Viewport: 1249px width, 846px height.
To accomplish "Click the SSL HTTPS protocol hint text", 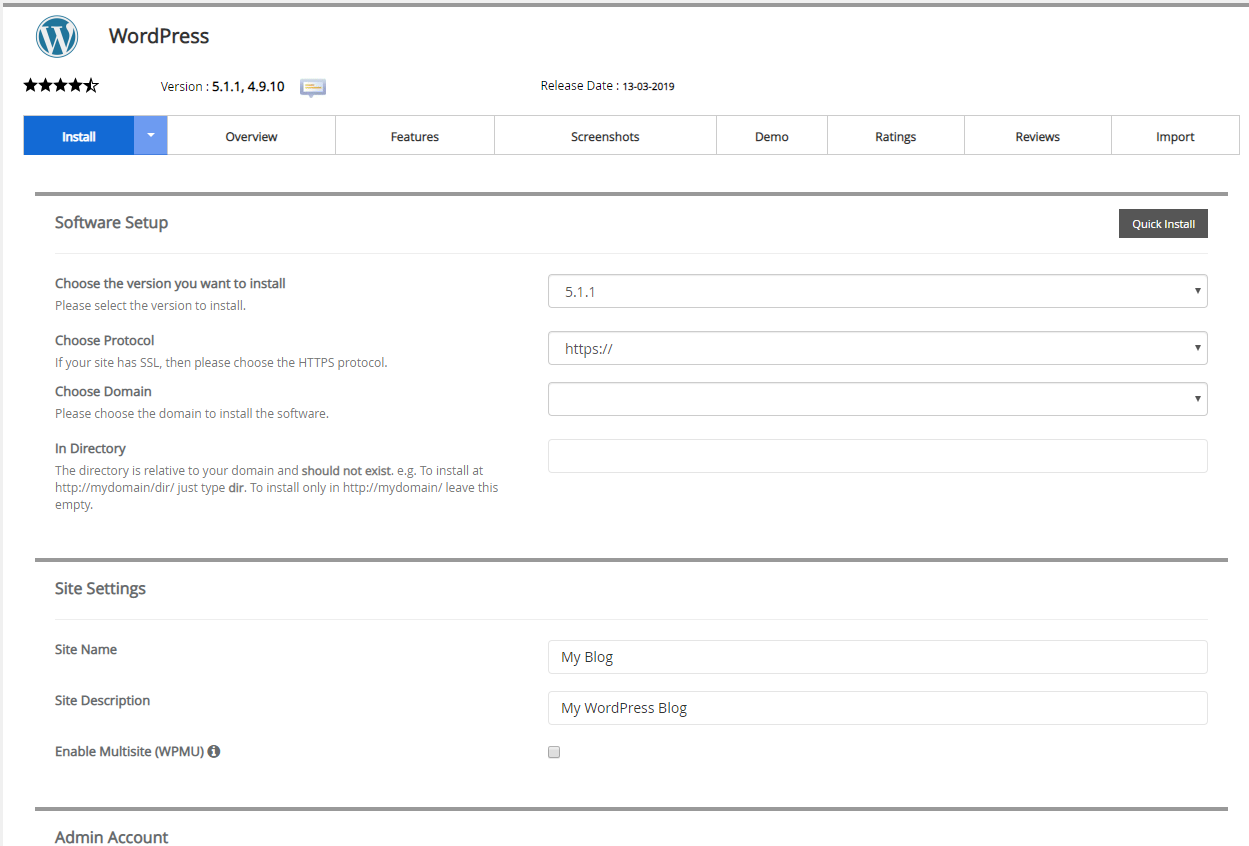I will (221, 363).
